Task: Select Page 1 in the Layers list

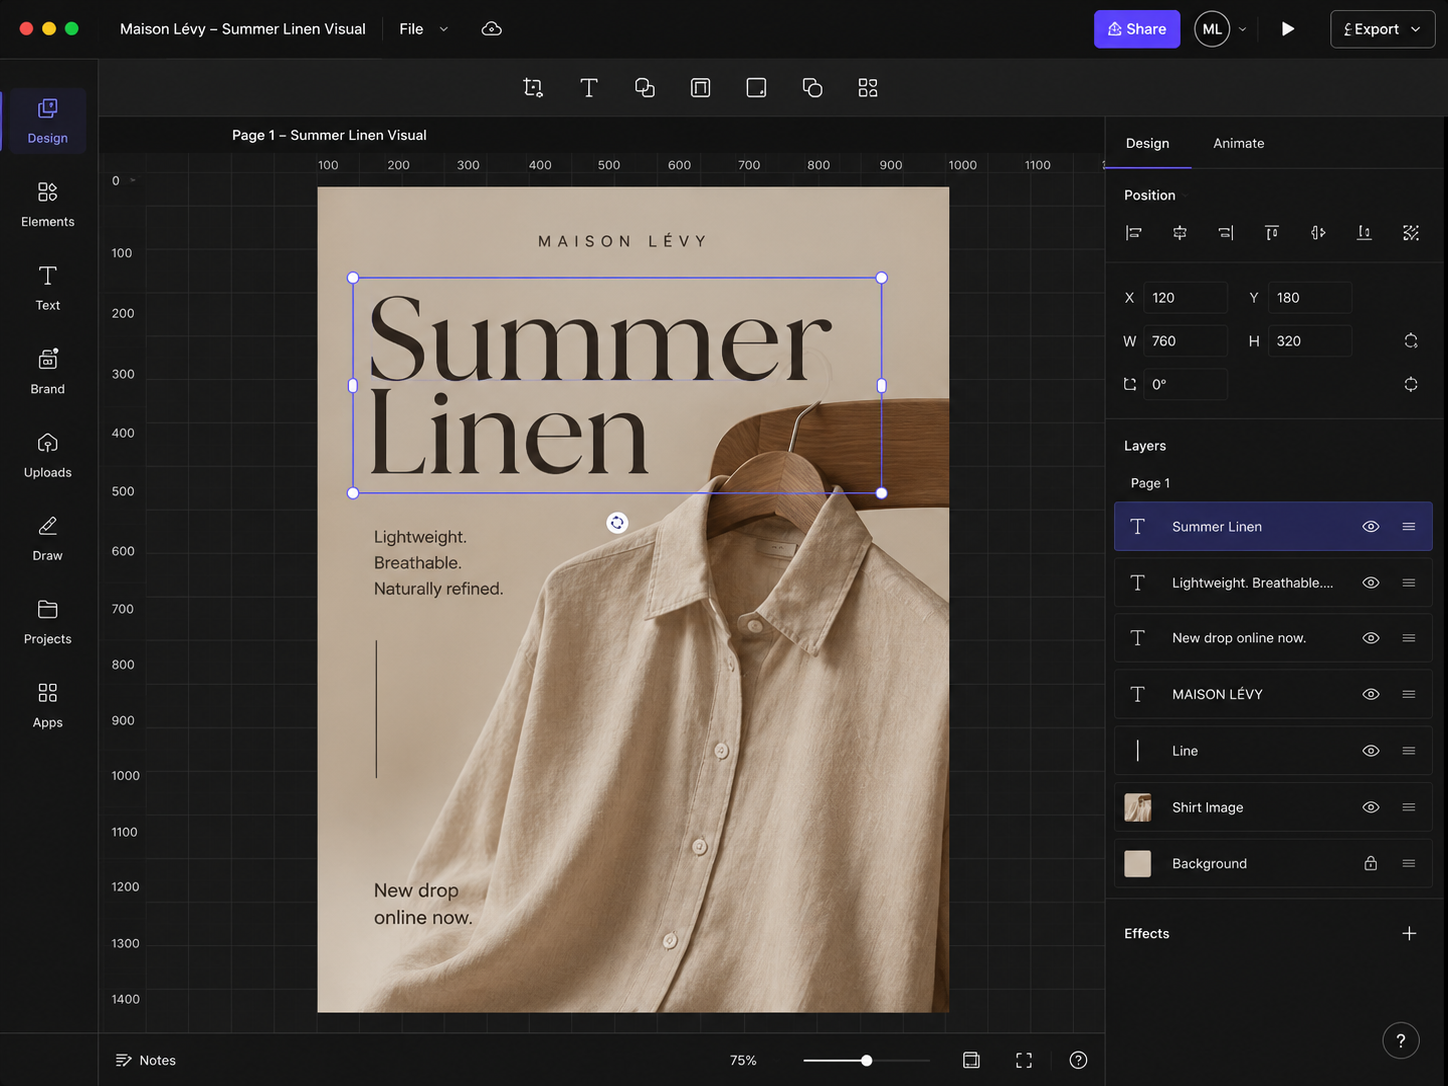Action: point(1150,483)
